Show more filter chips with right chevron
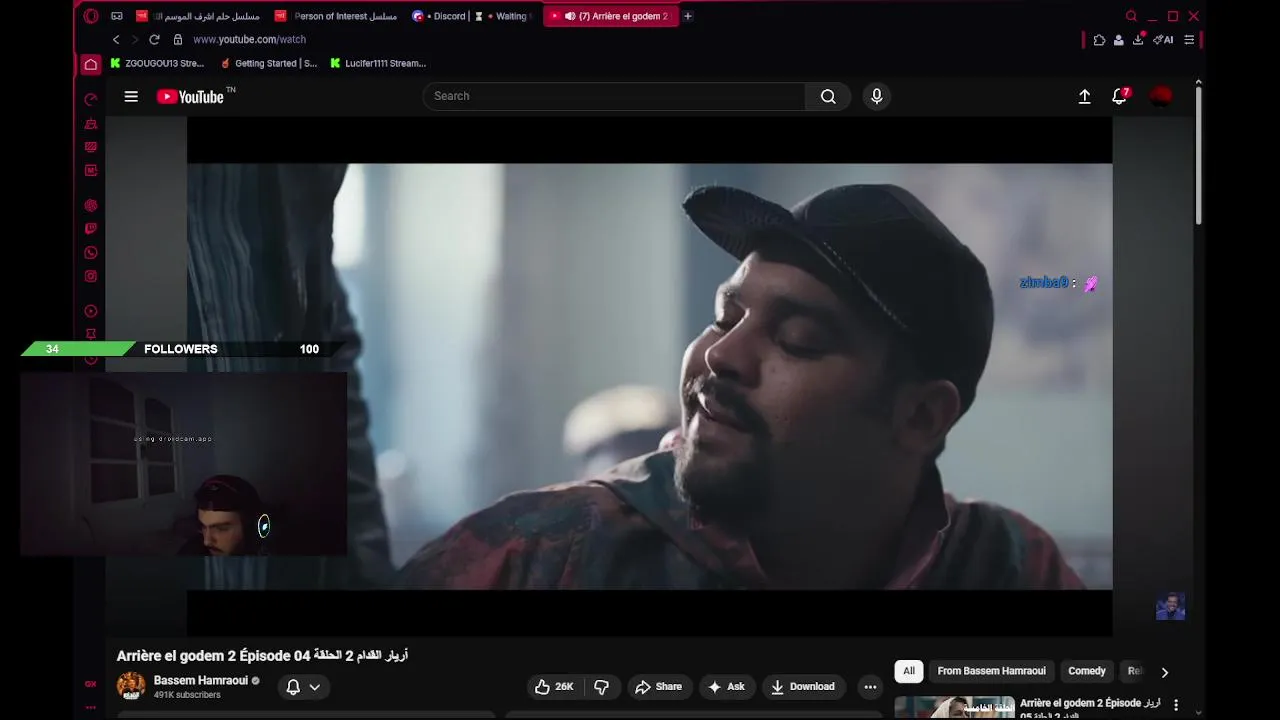The image size is (1280, 720). click(x=1164, y=672)
